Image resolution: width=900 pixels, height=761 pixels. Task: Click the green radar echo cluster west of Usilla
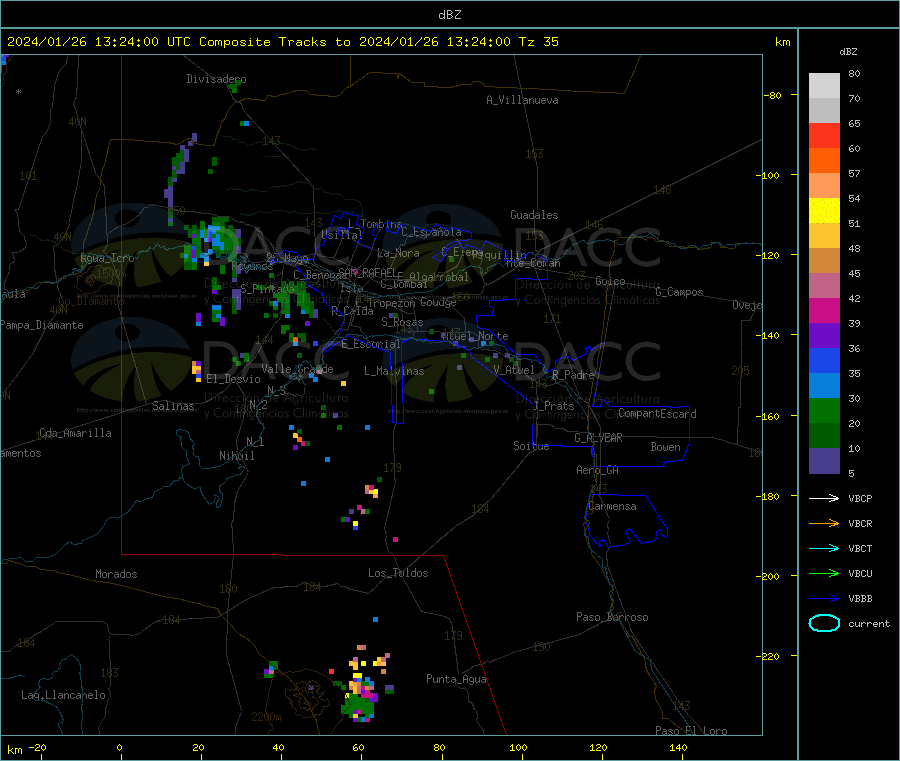211,243
